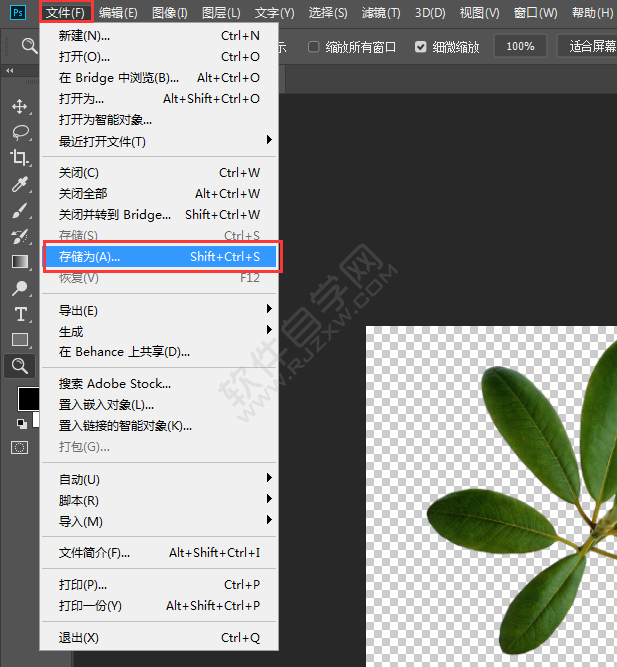Select 在 Behance 上共享(D)... entry
Image resolution: width=617 pixels, height=667 pixels.
pos(159,352)
